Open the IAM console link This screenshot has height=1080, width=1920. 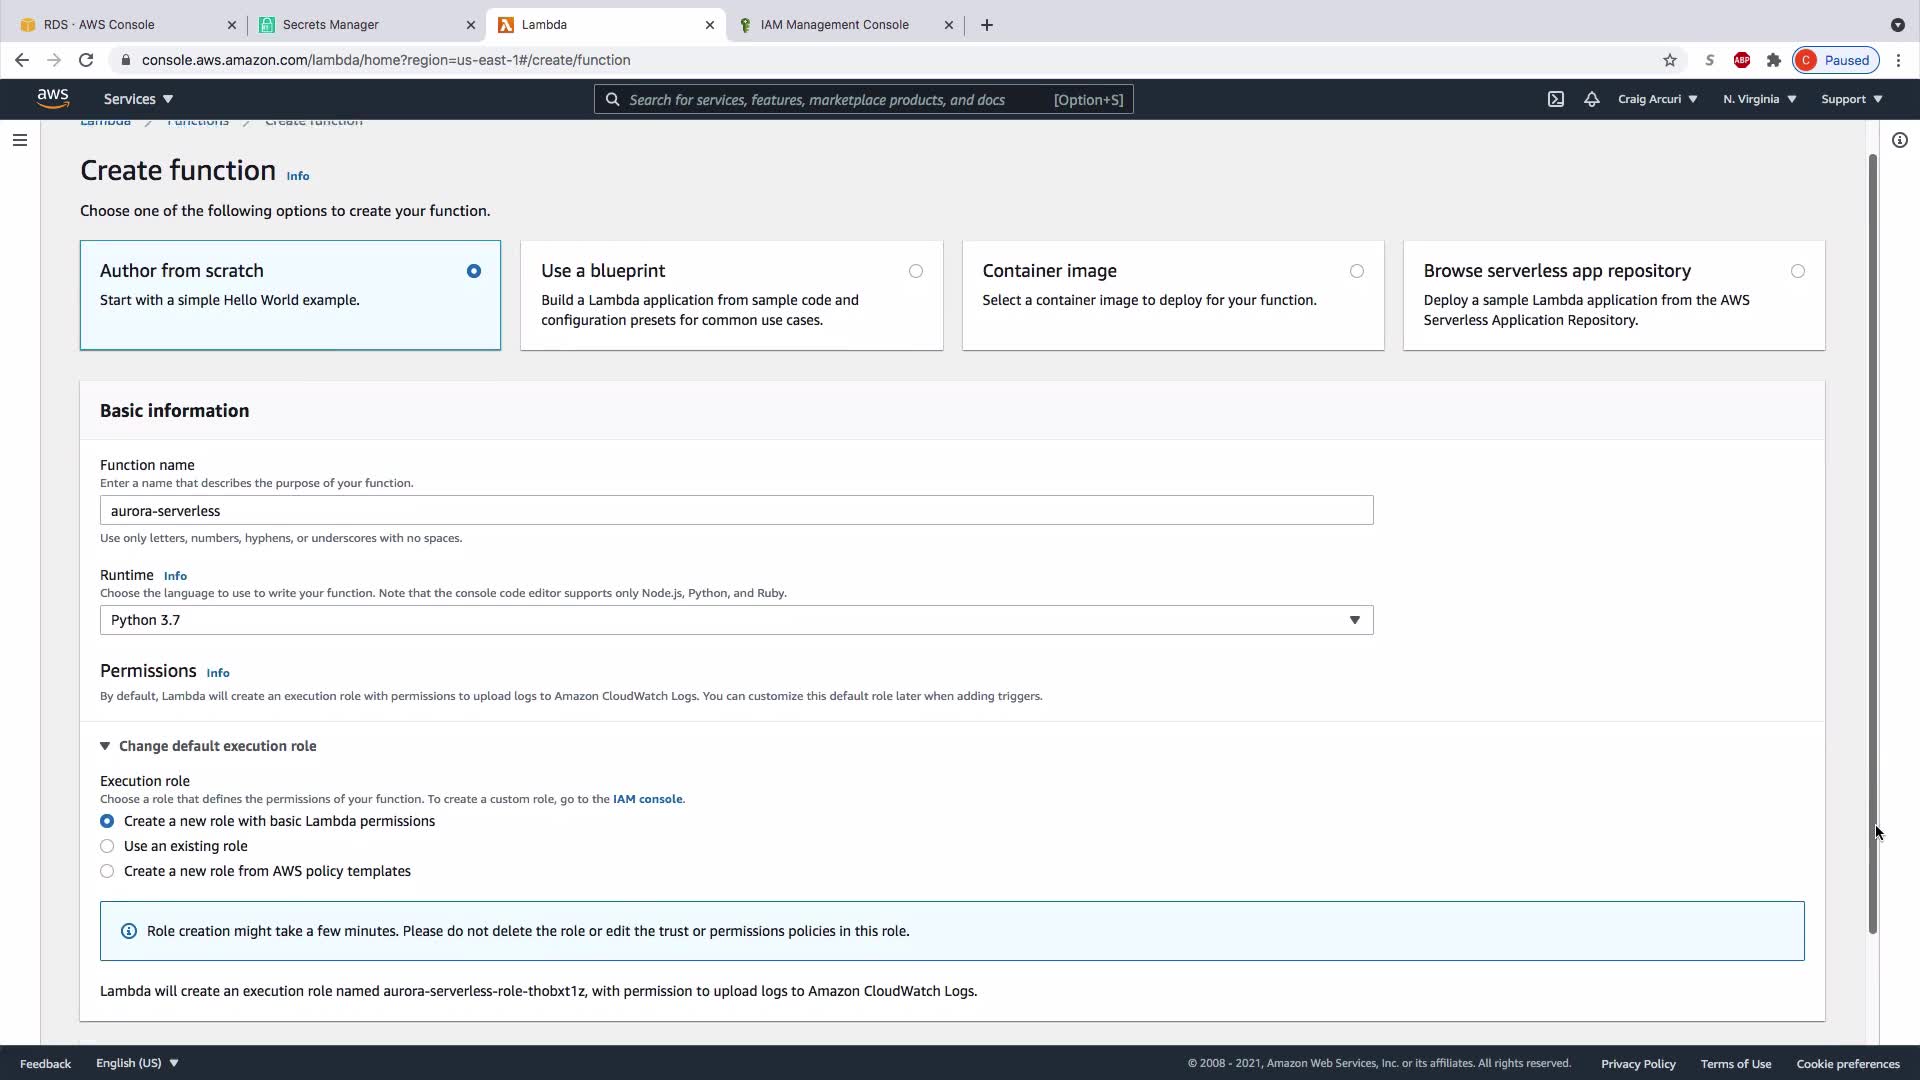click(647, 799)
